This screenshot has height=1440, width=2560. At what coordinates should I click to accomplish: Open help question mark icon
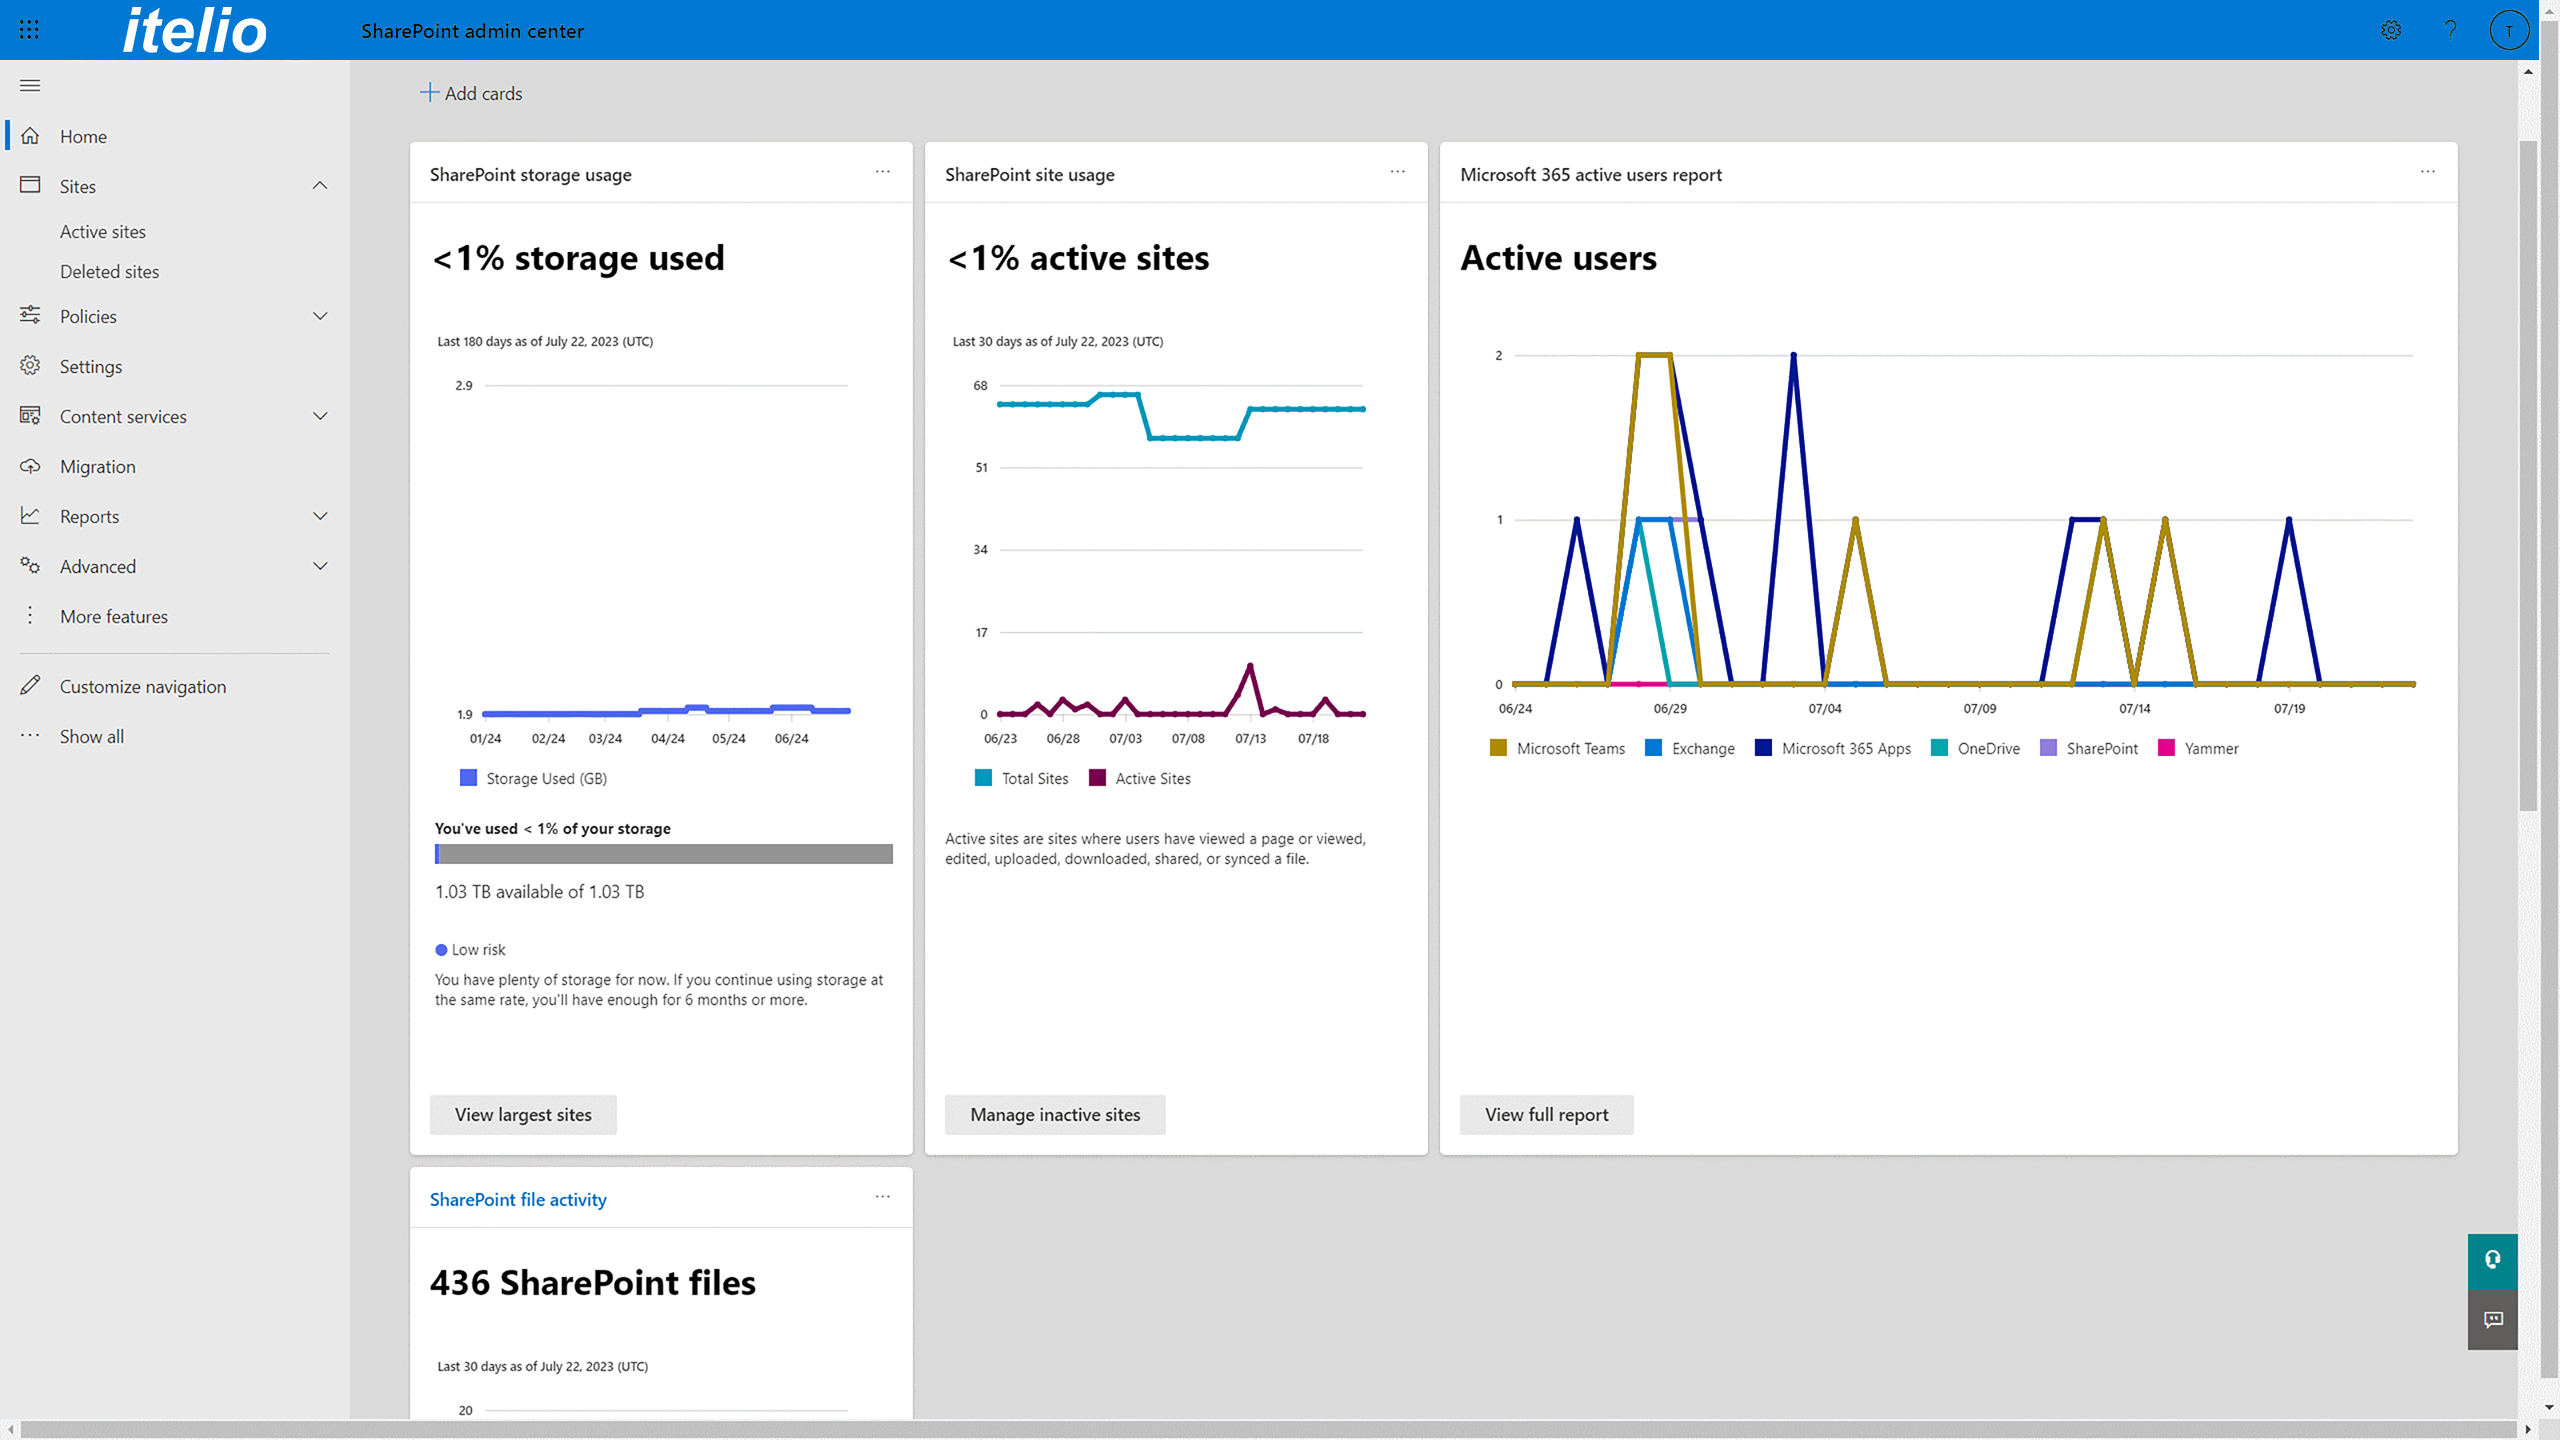2450,30
